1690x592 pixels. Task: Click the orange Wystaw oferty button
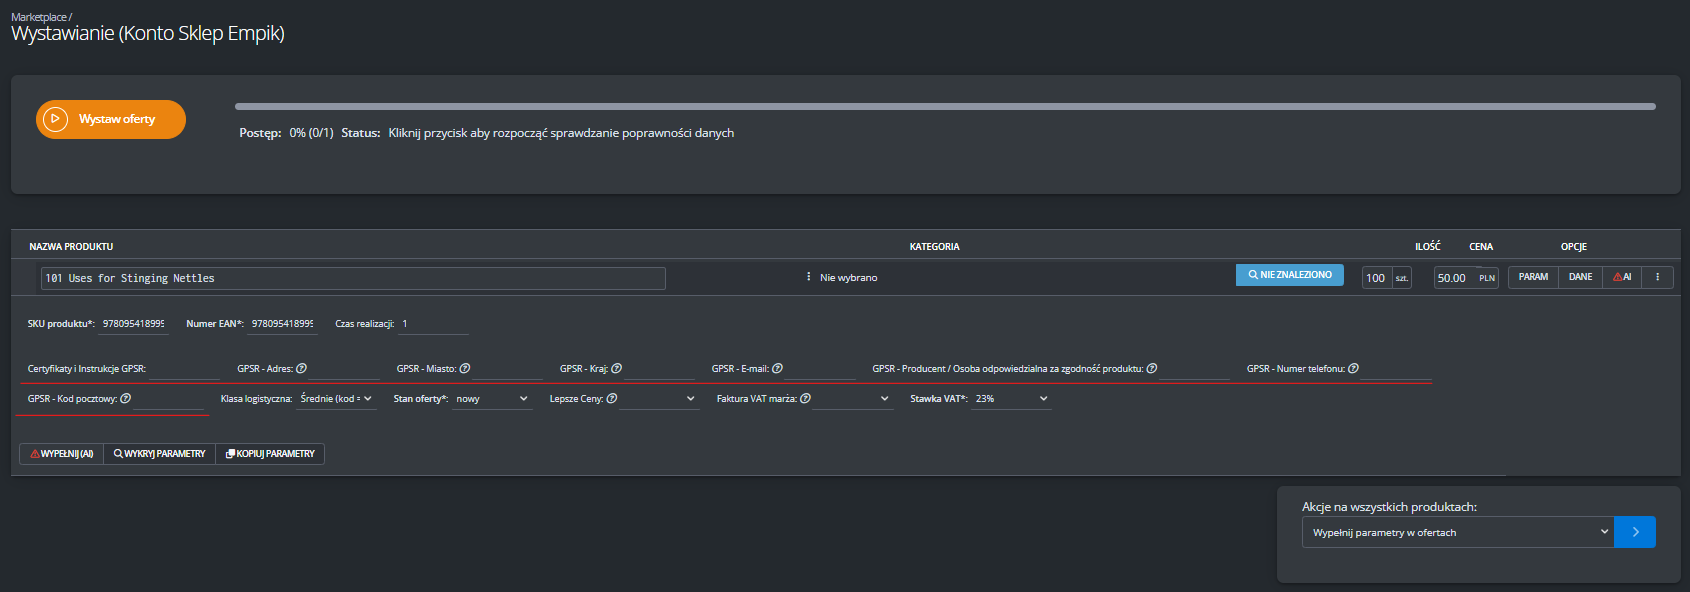click(111, 119)
